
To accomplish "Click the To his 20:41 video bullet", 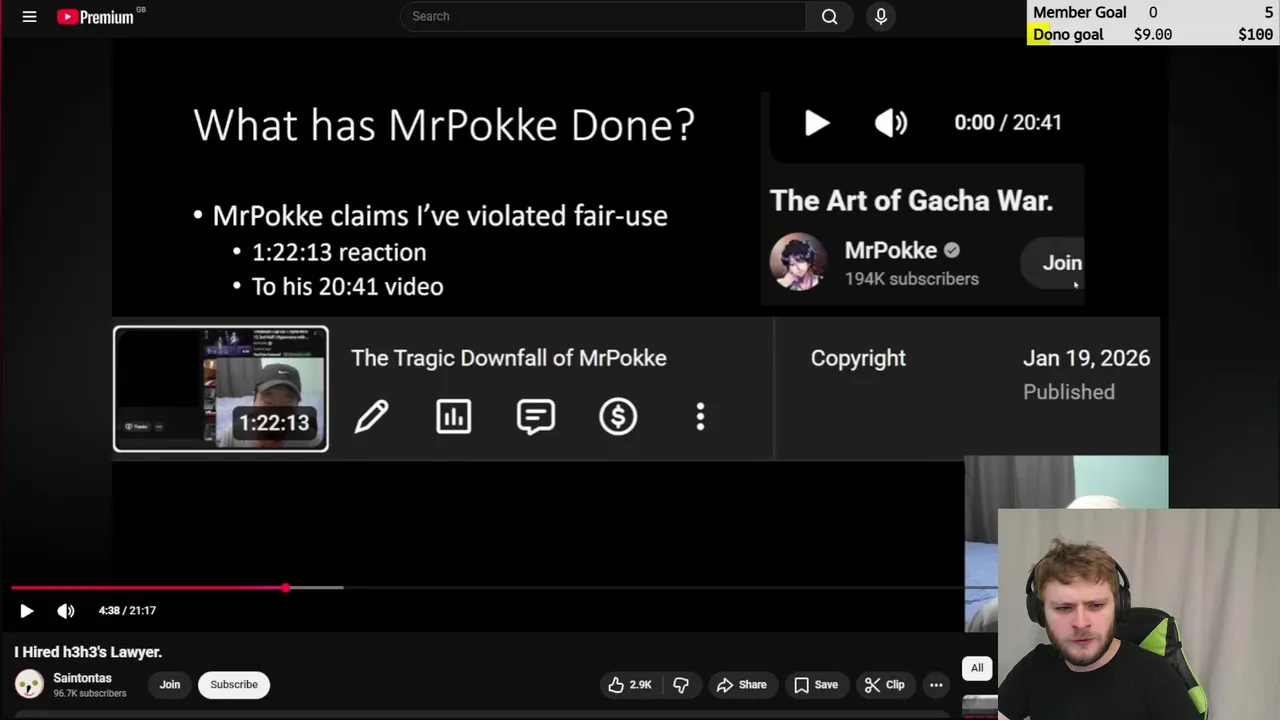I will coord(347,287).
